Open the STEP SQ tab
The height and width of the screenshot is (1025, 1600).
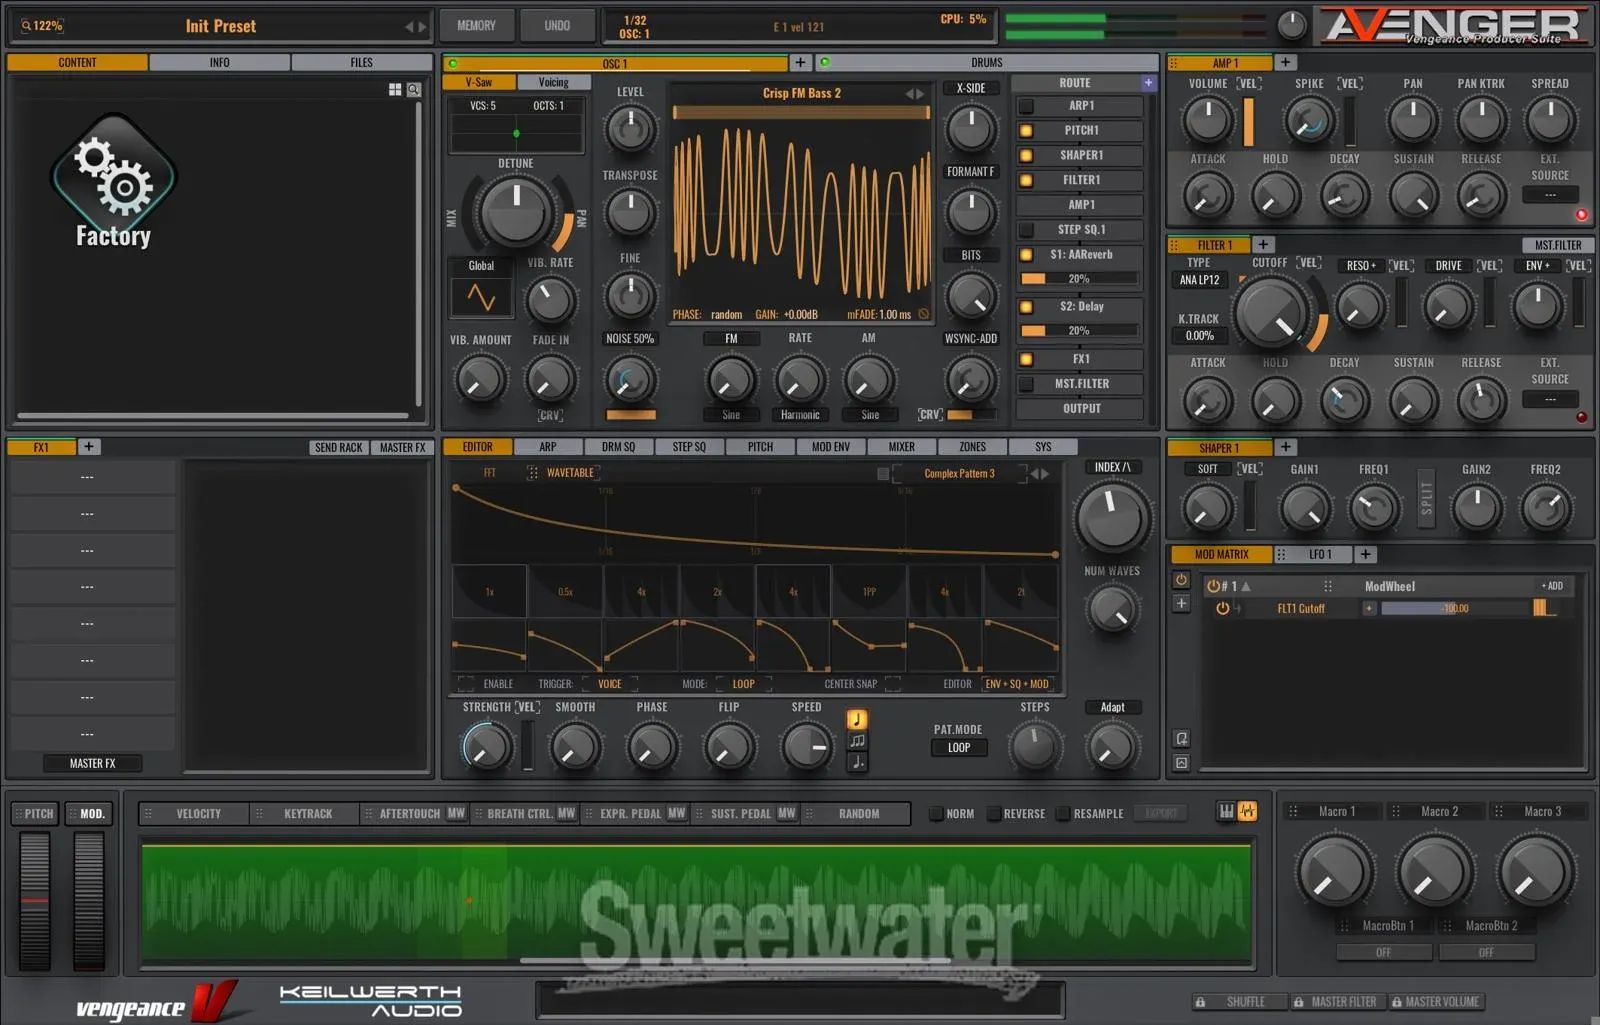tap(689, 447)
